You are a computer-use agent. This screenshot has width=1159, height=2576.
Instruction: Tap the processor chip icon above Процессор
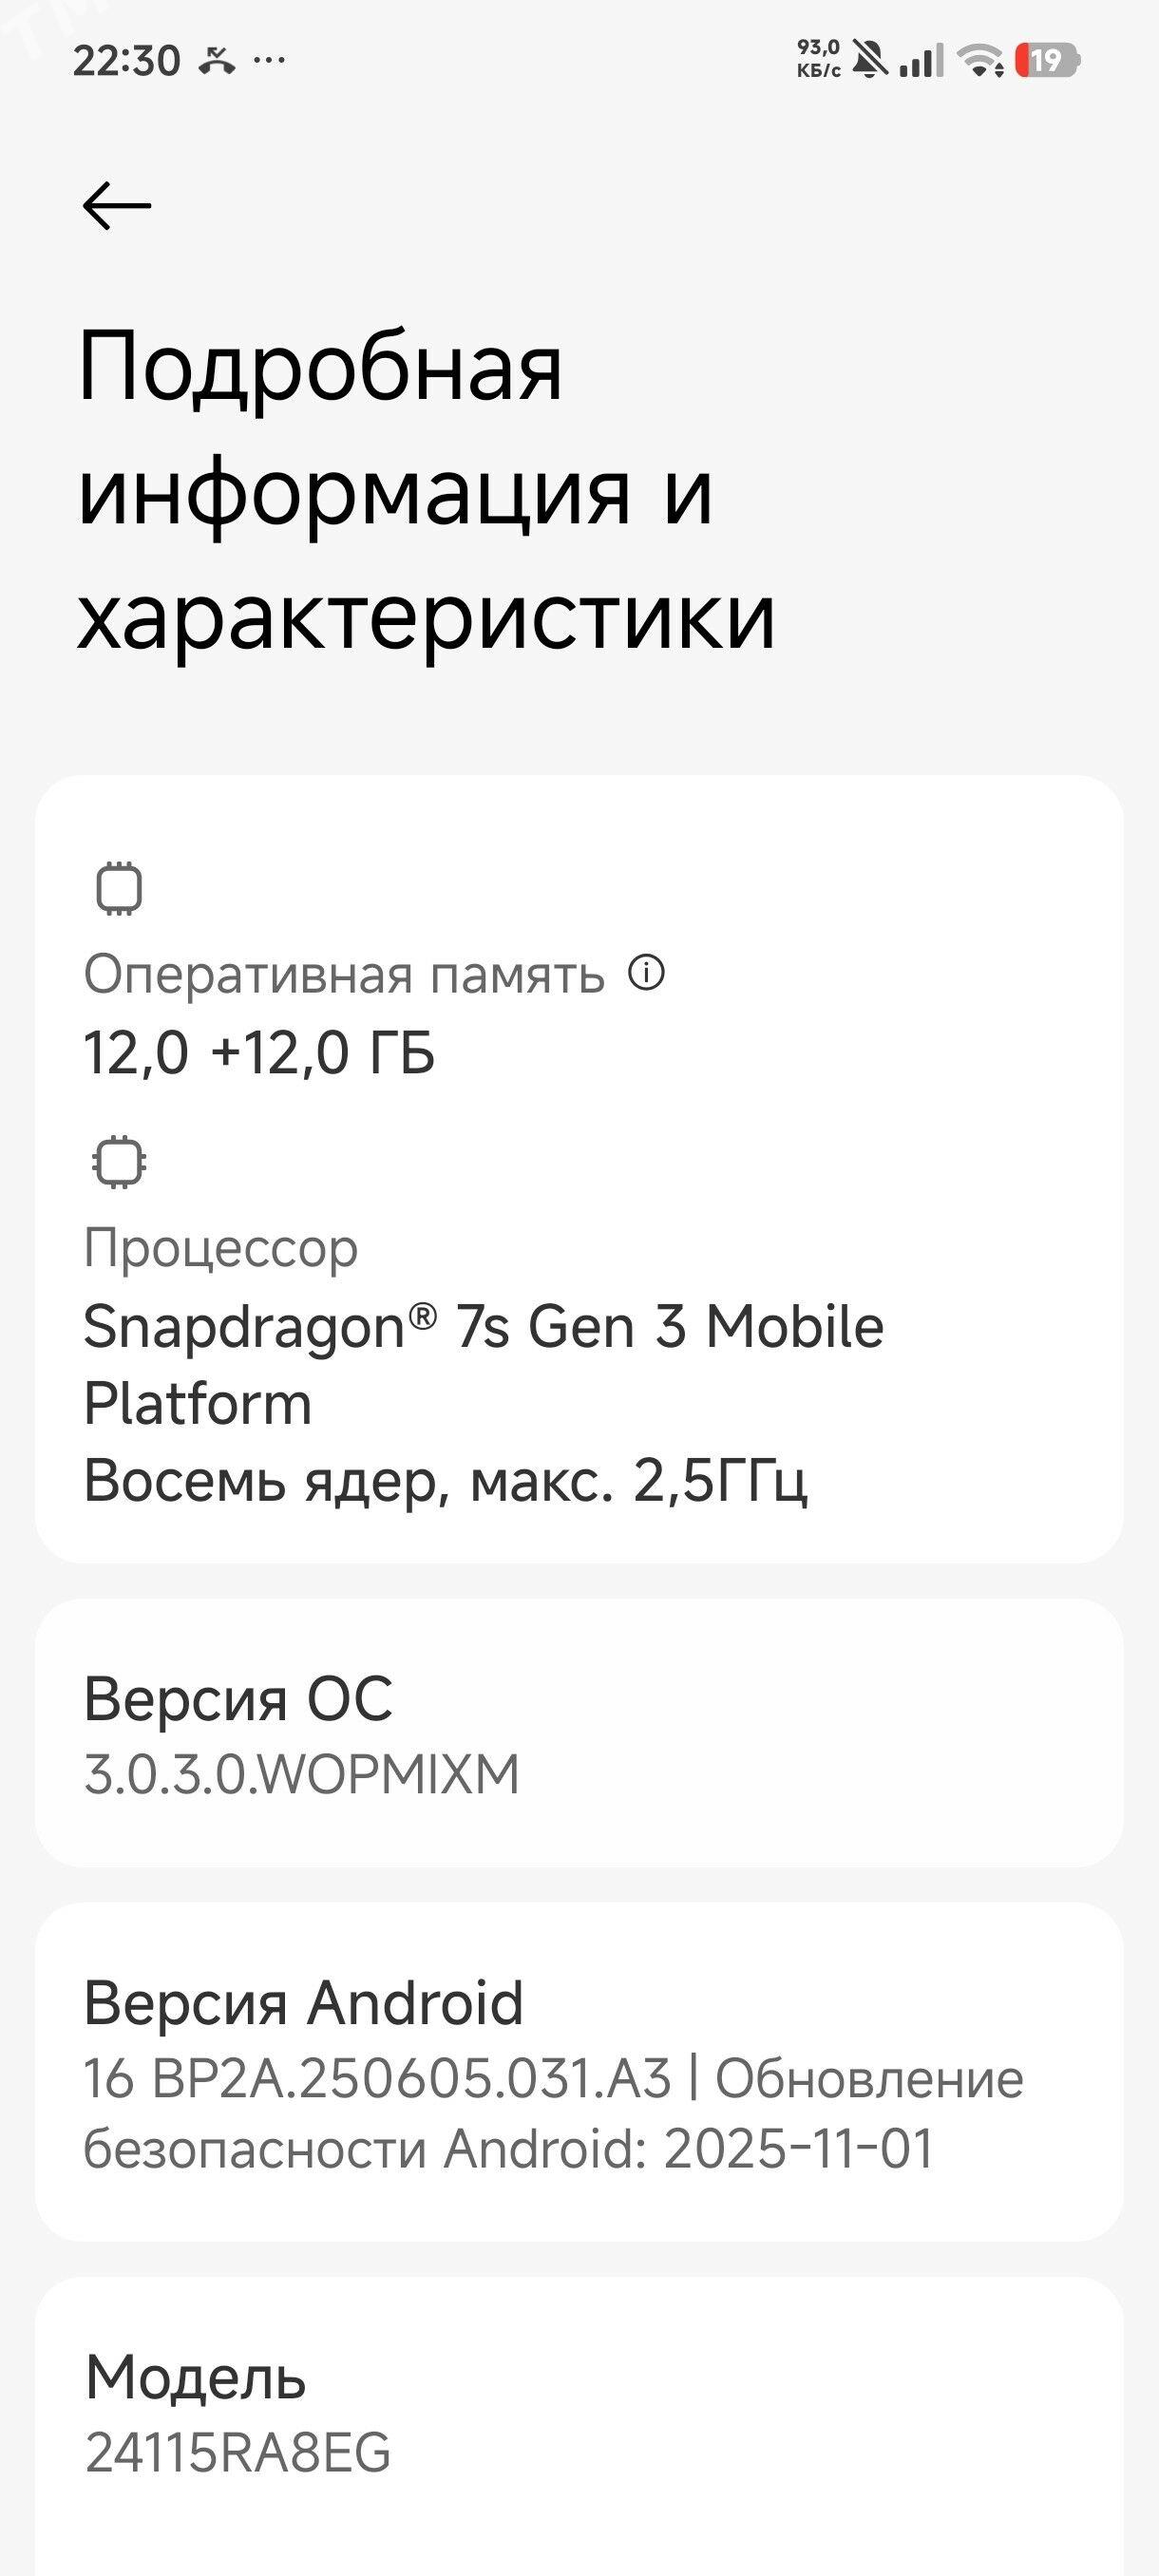click(x=119, y=1162)
